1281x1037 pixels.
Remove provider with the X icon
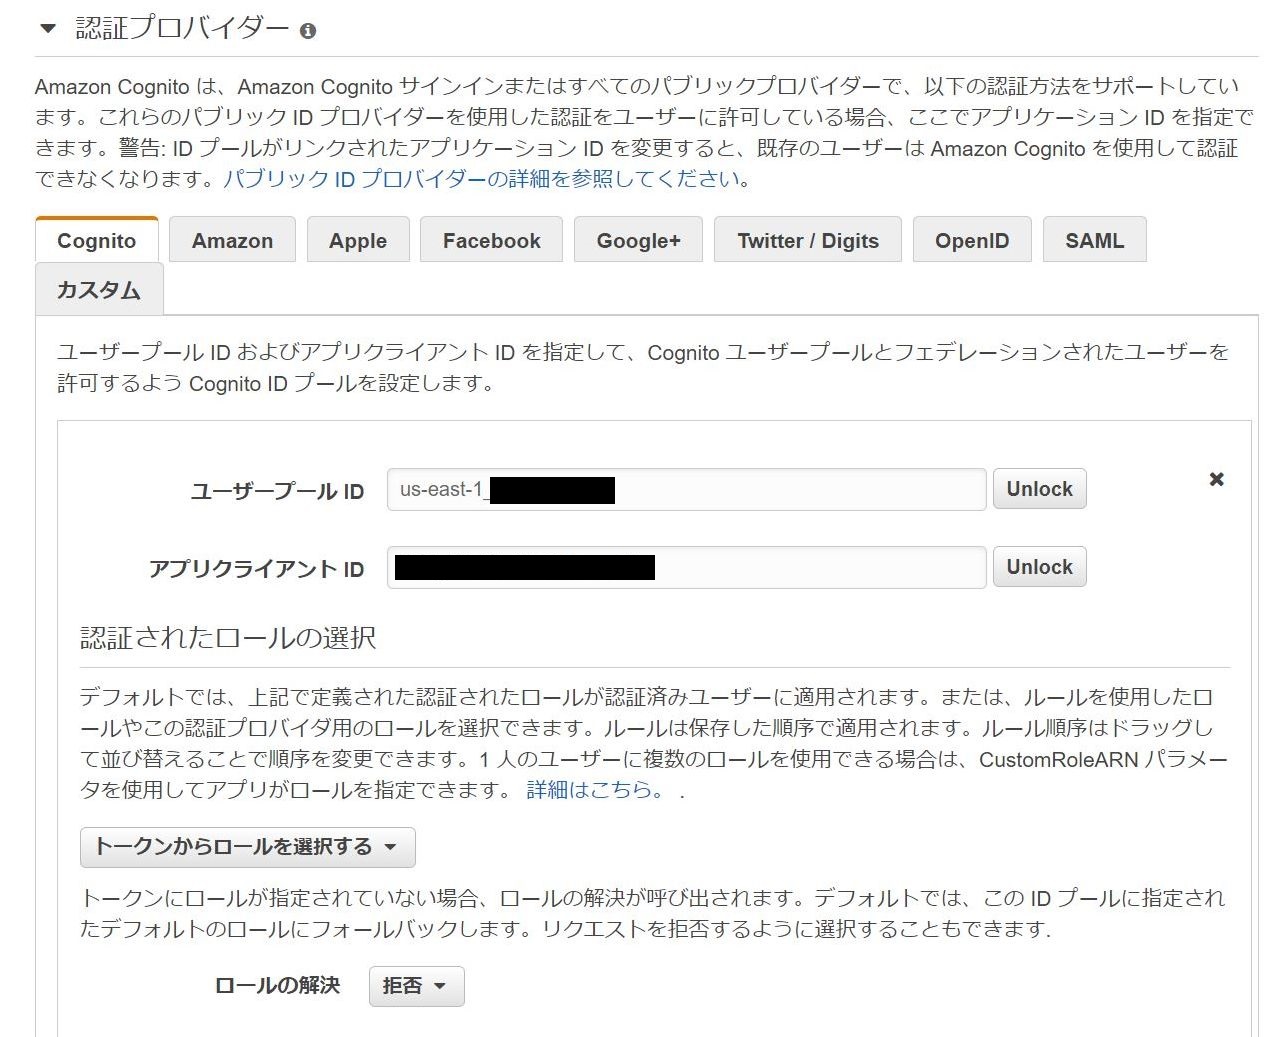1216,479
